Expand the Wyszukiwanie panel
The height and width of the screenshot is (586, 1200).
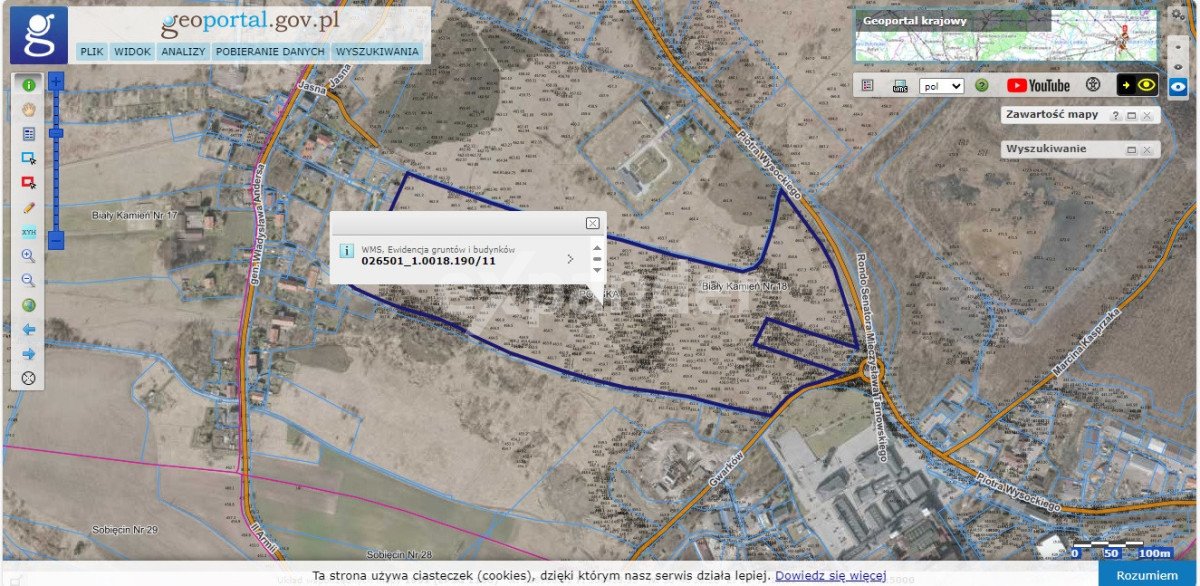coord(1131,150)
